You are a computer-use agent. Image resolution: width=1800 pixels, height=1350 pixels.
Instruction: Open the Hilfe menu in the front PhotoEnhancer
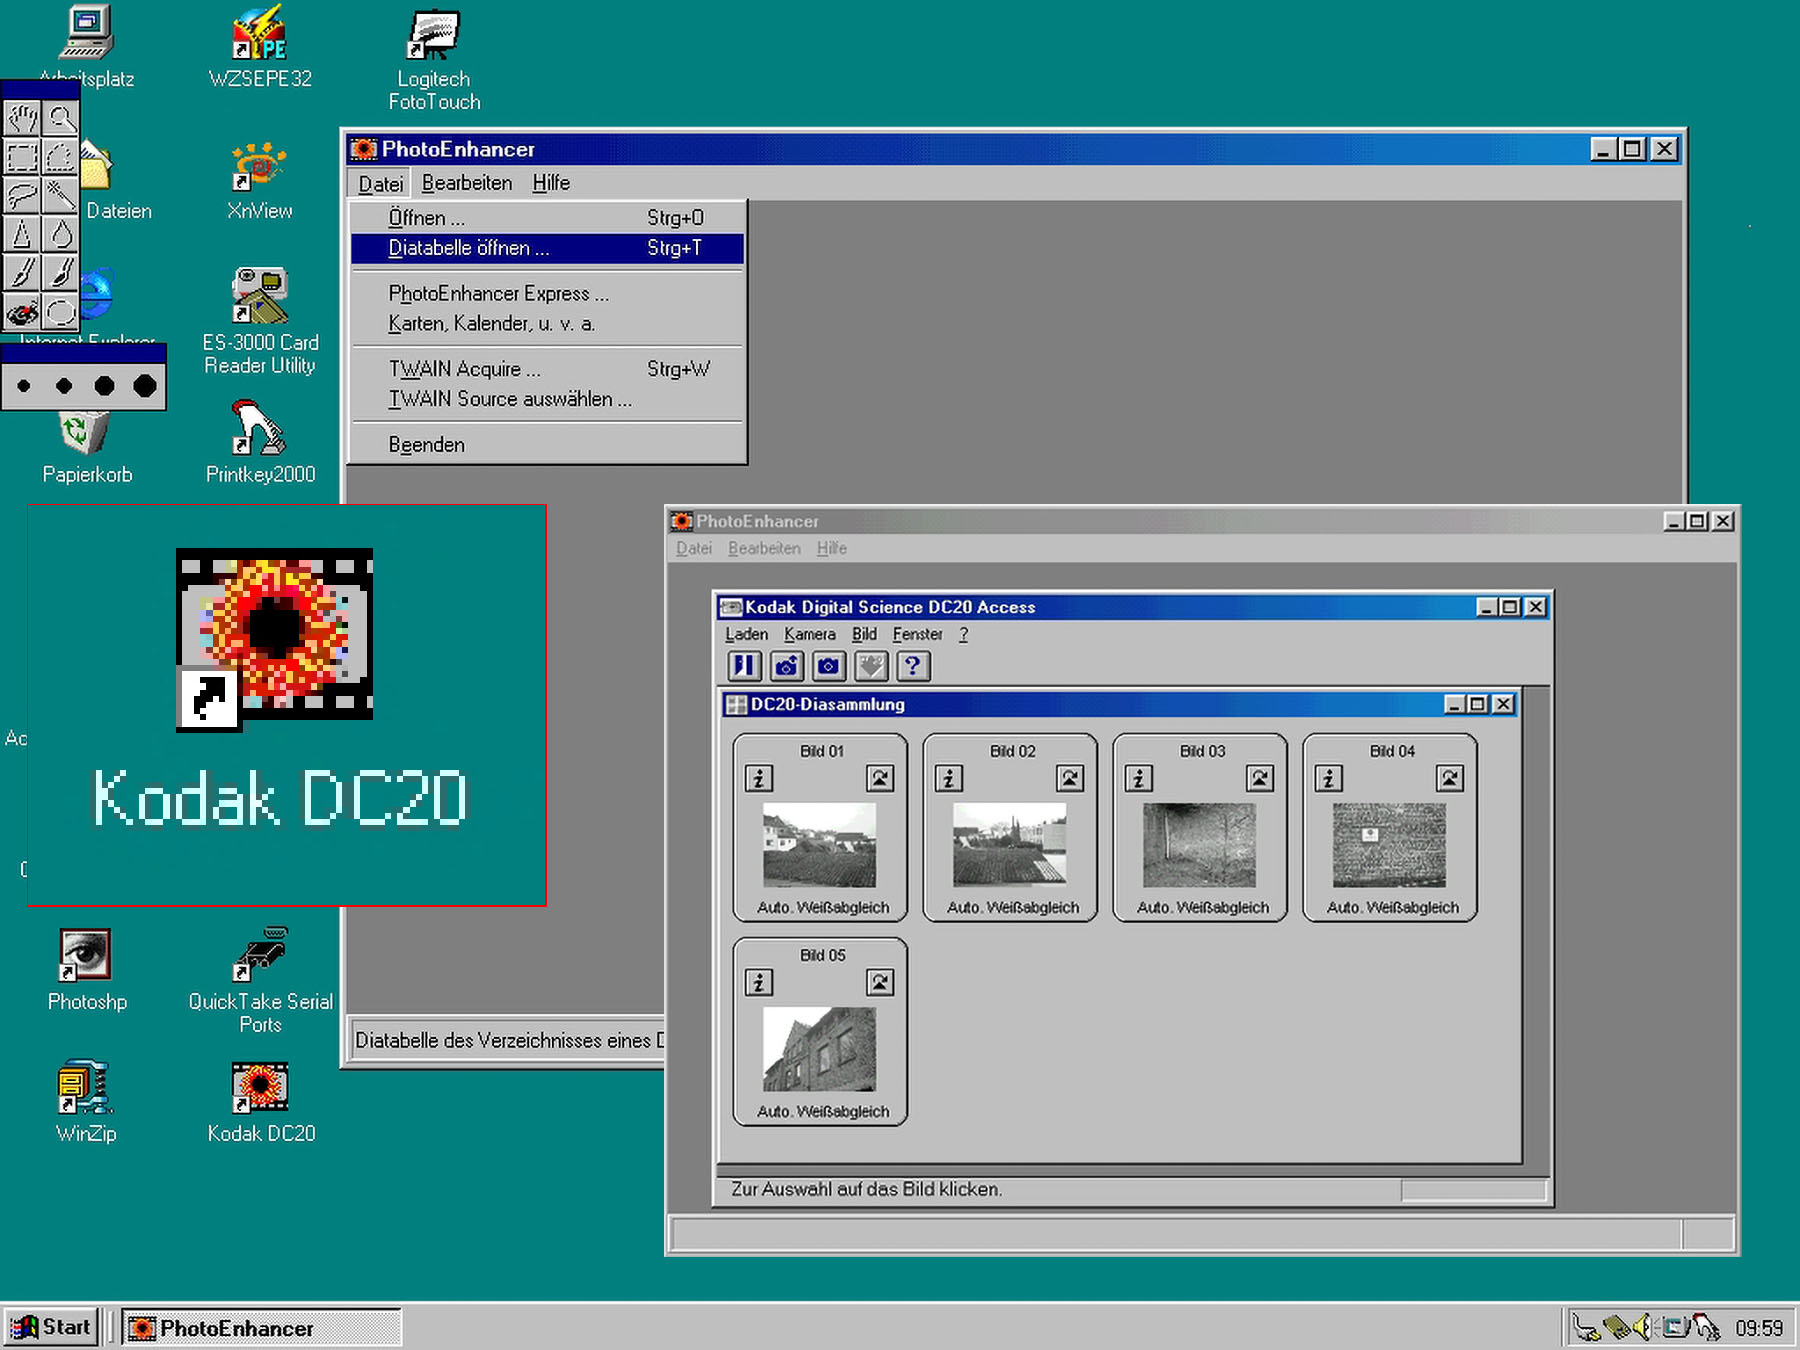(551, 183)
